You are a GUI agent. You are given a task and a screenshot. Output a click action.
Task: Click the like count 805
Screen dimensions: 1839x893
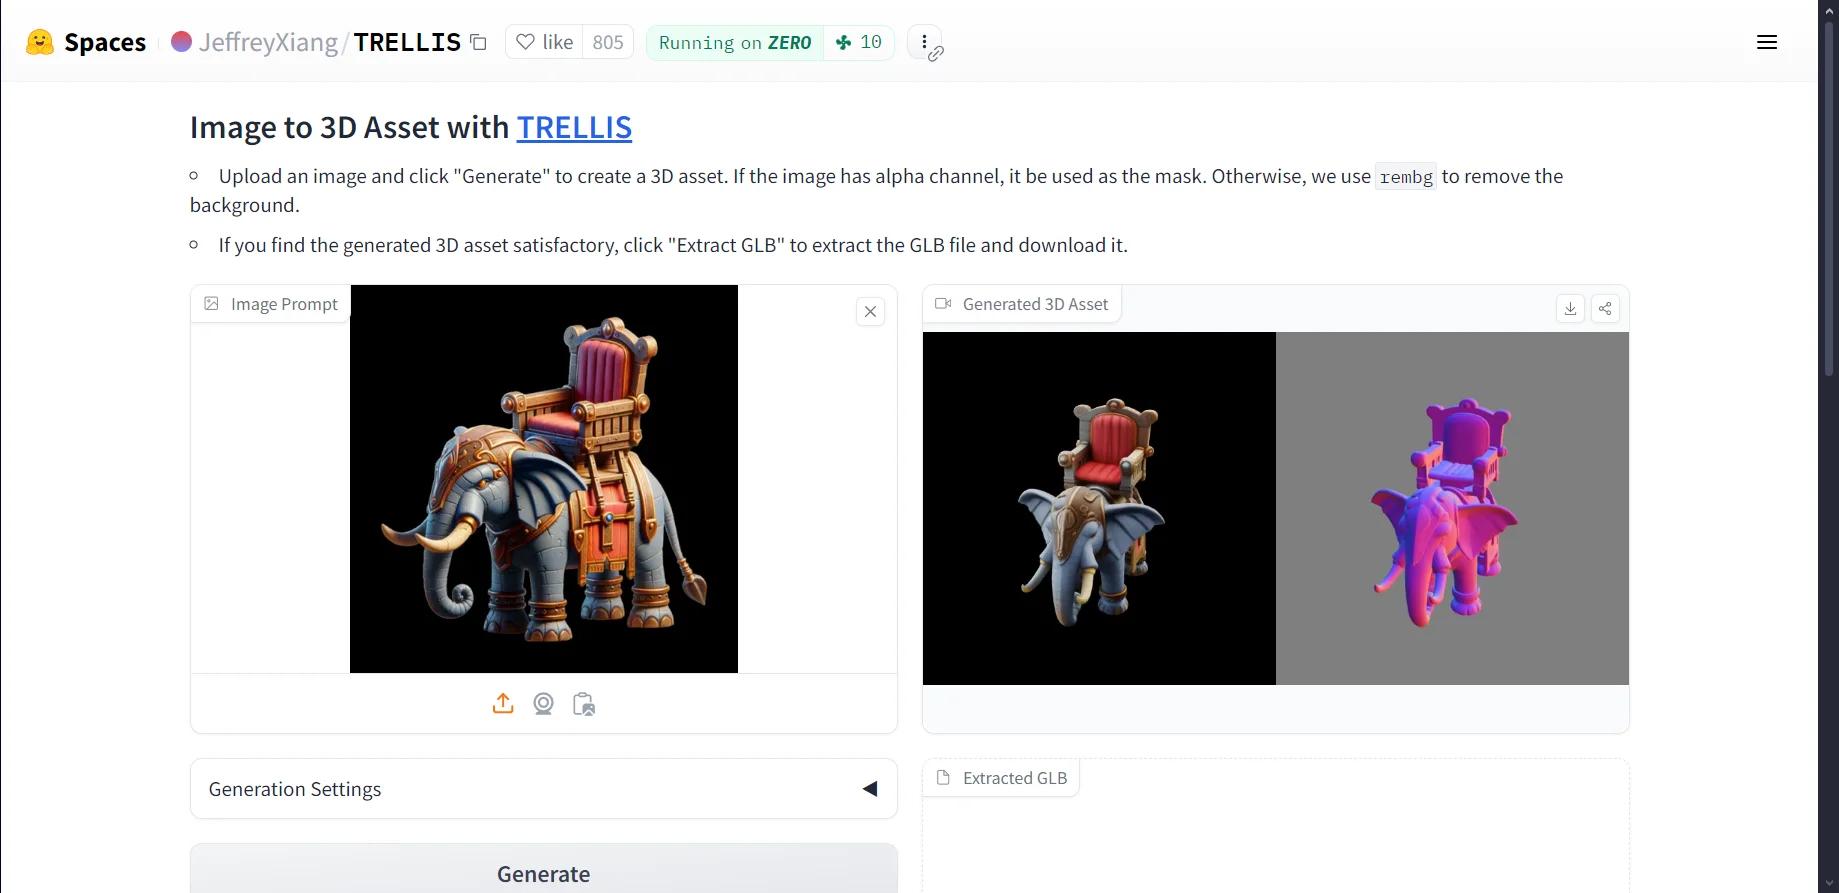[608, 42]
